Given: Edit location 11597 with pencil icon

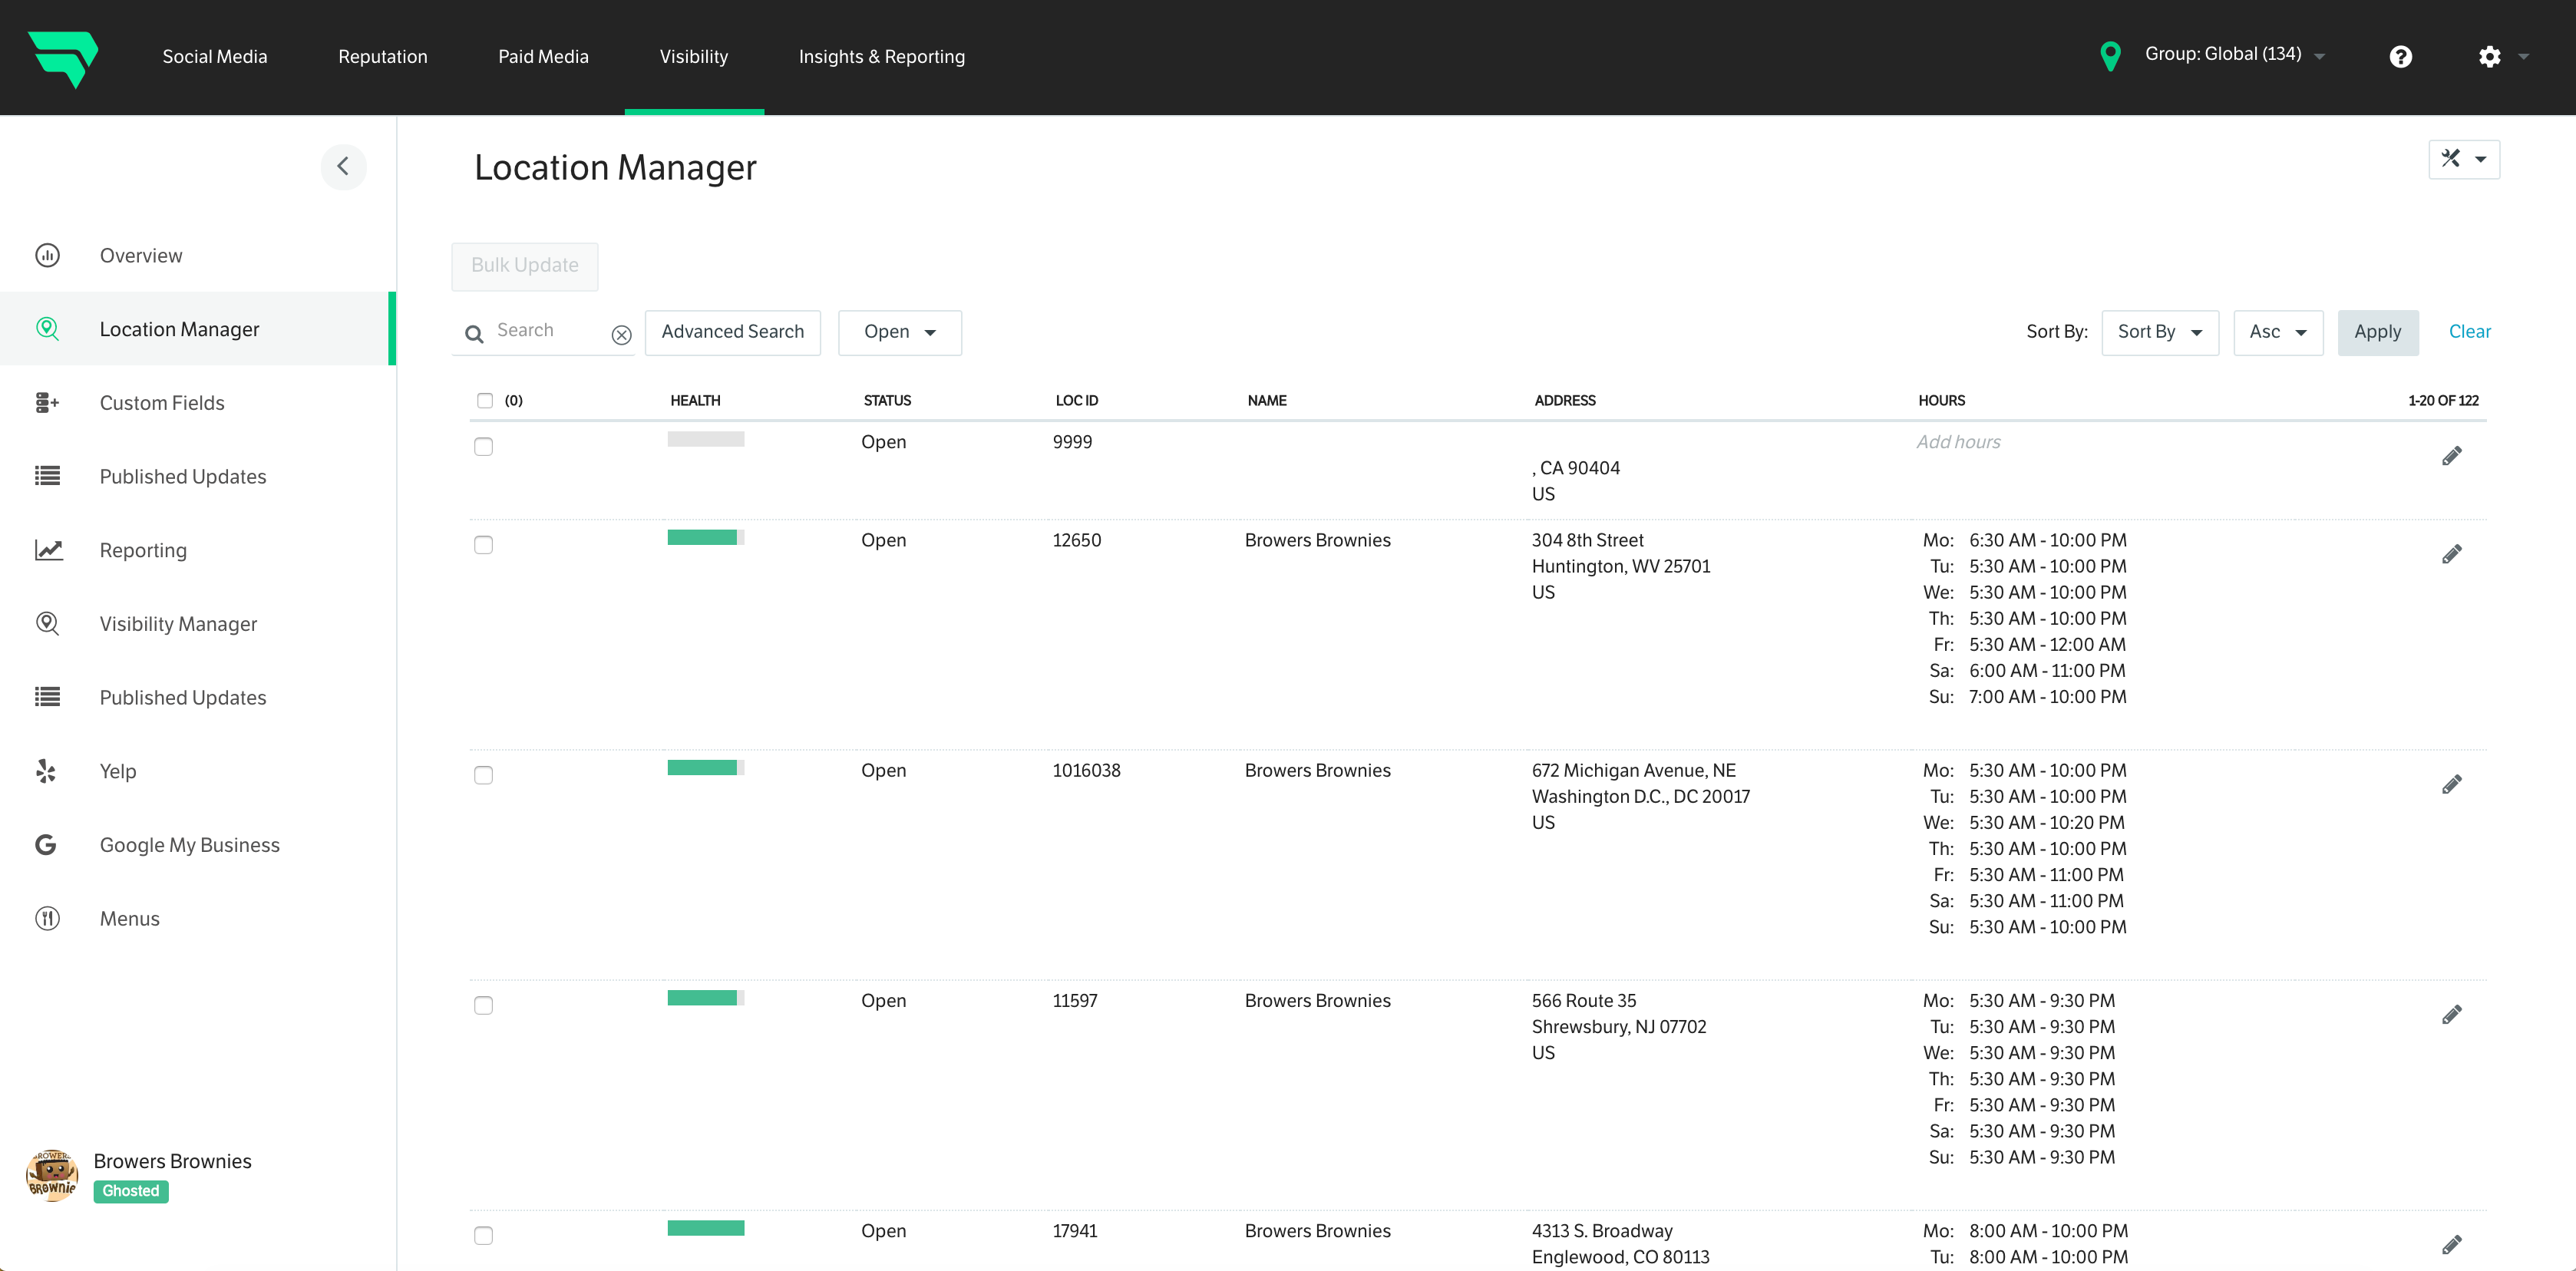Looking at the screenshot, I should 2451,1014.
